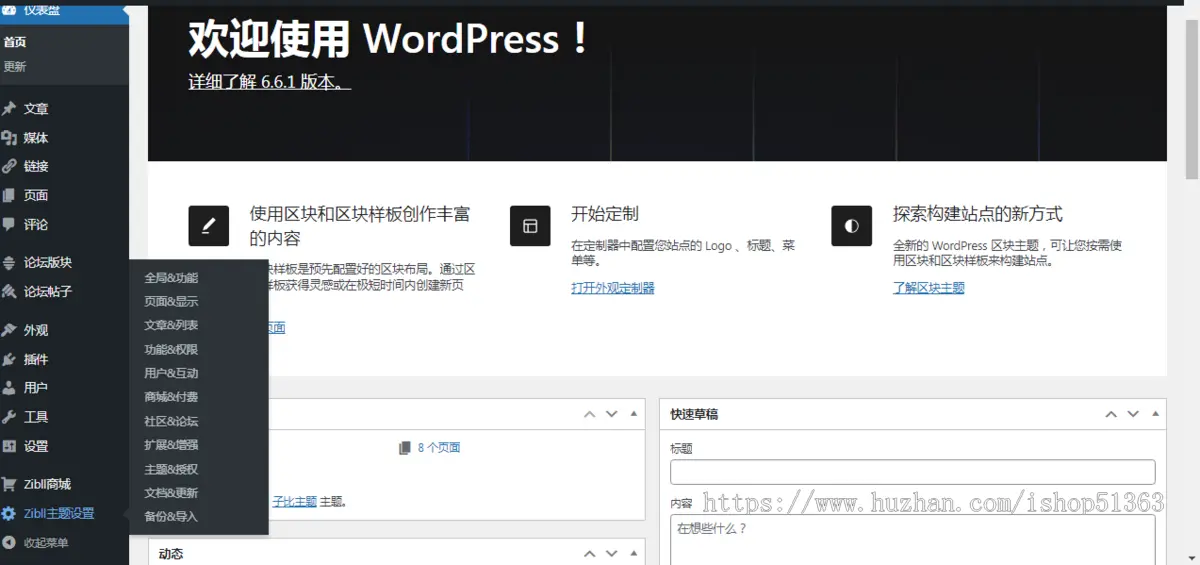This screenshot has height=565, width=1200.
Task: Select 全局&功能 in Zibll submenu
Action: pyautogui.click(x=171, y=278)
